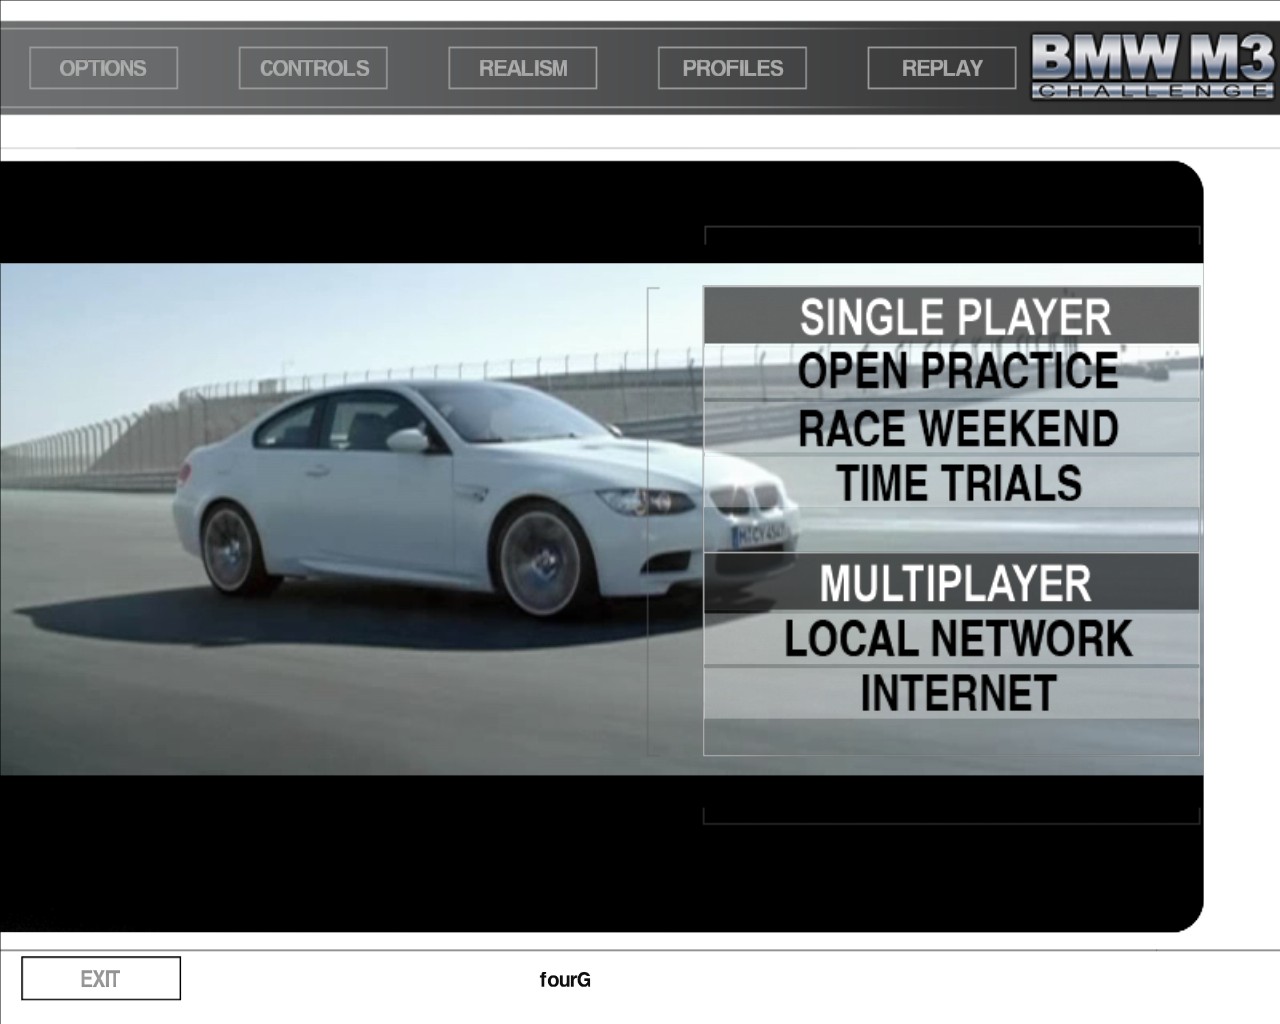Exit the game with the Exit button
1280x1024 pixels.
101,978
